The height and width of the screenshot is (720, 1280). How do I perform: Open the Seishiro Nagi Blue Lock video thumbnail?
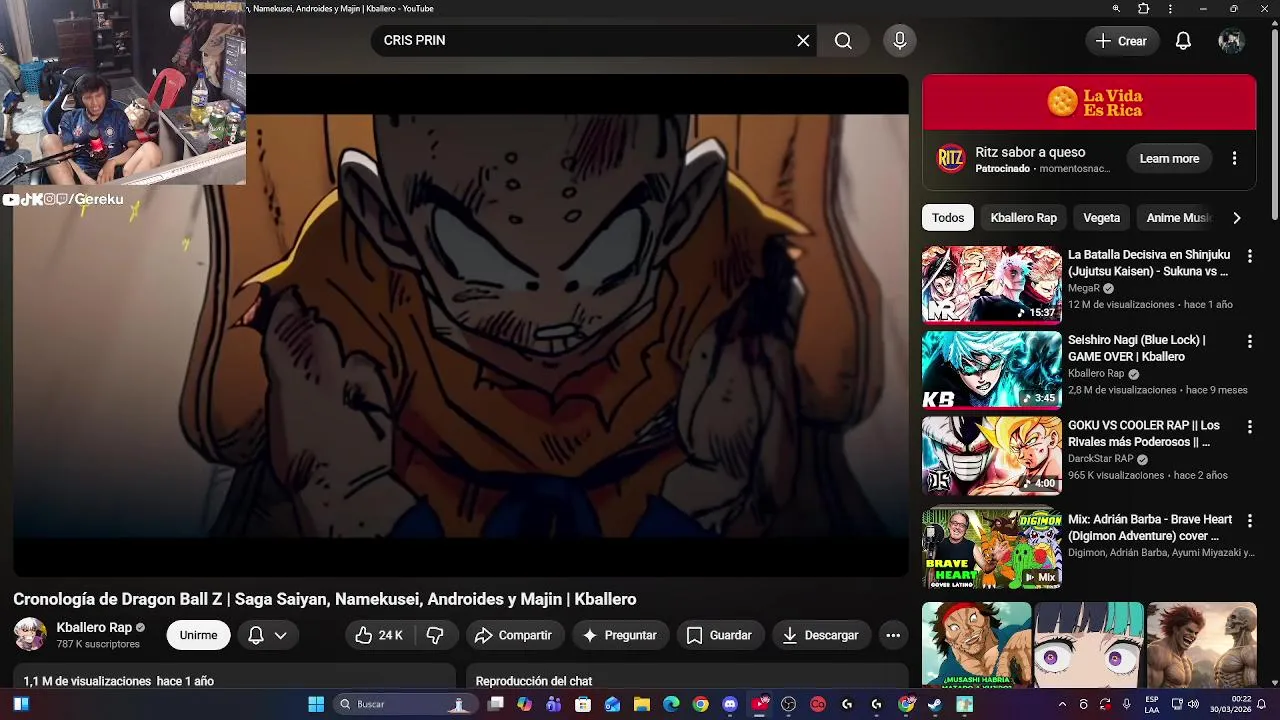(991, 370)
